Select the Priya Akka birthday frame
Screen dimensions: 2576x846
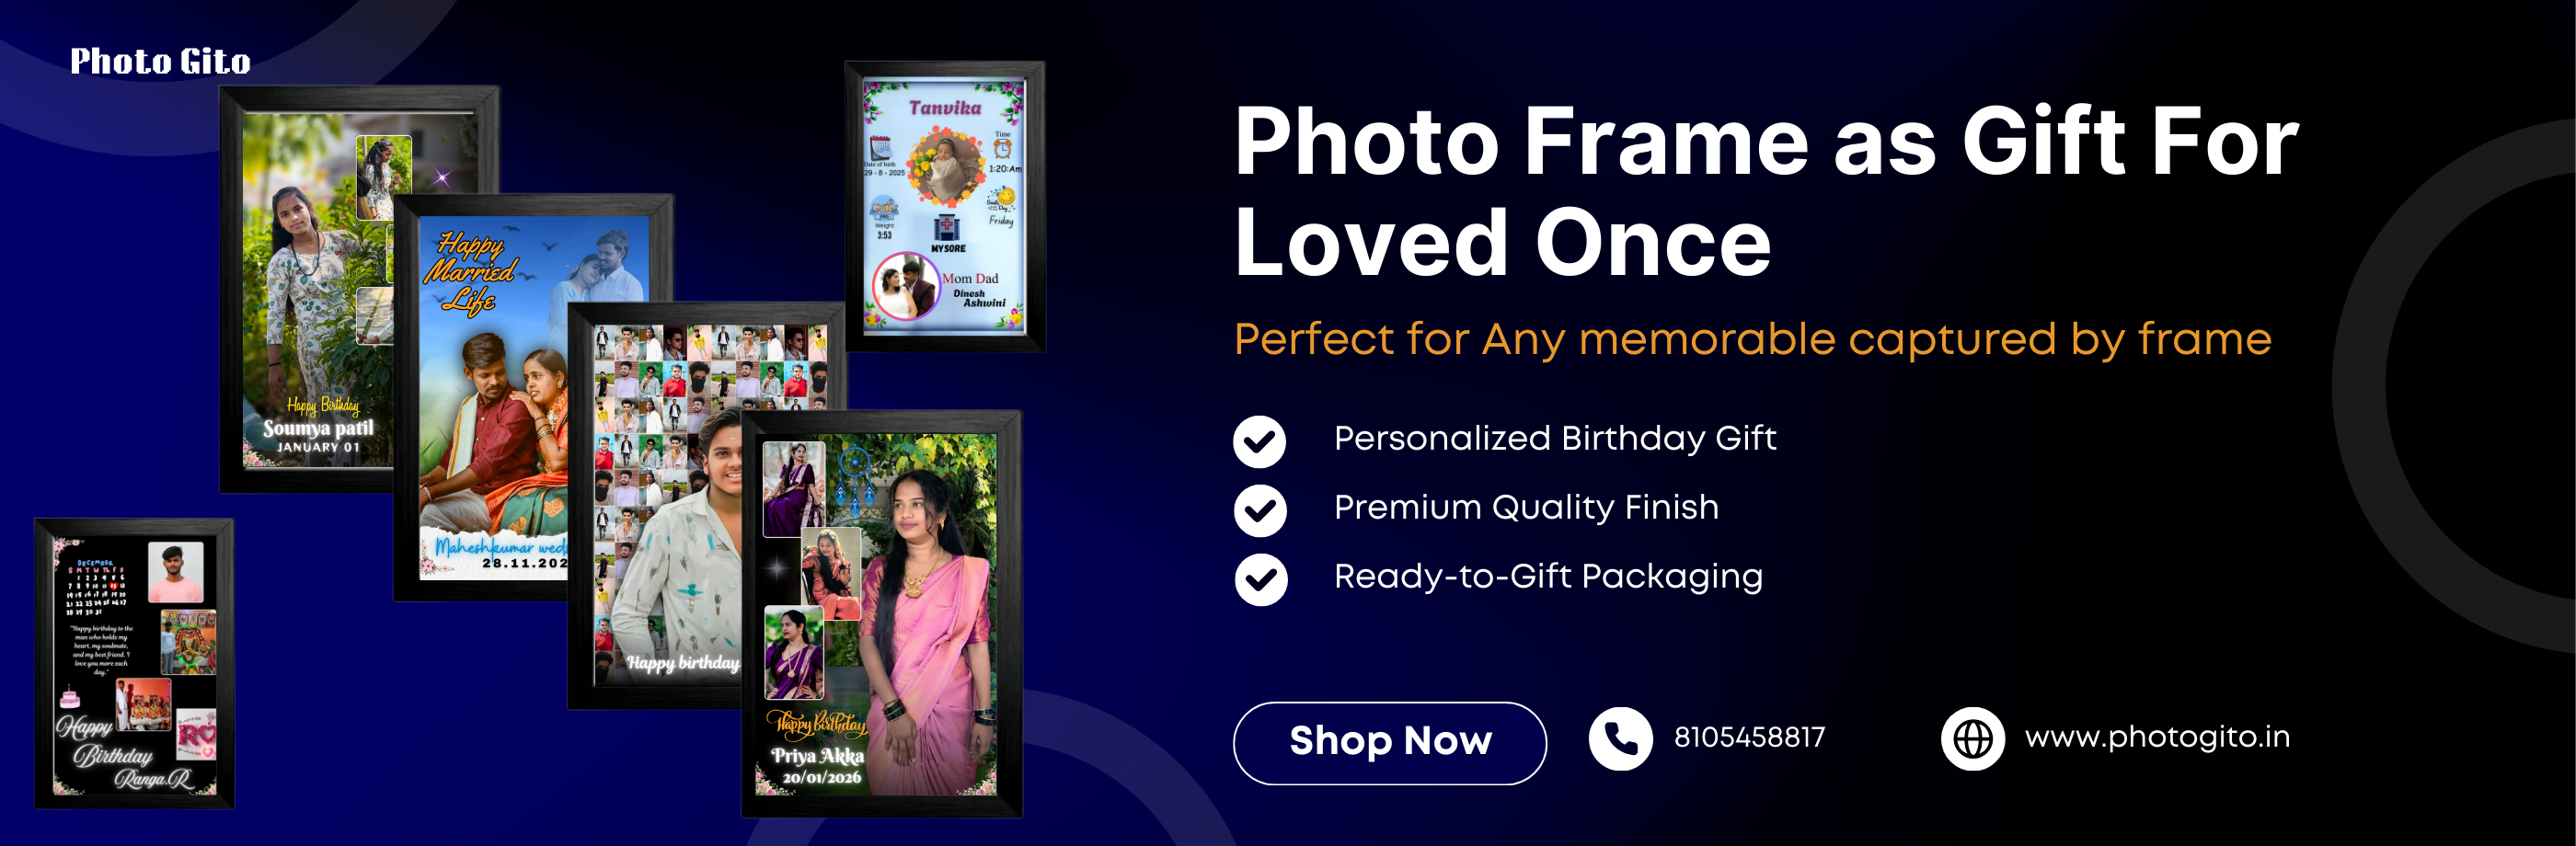click(x=881, y=614)
